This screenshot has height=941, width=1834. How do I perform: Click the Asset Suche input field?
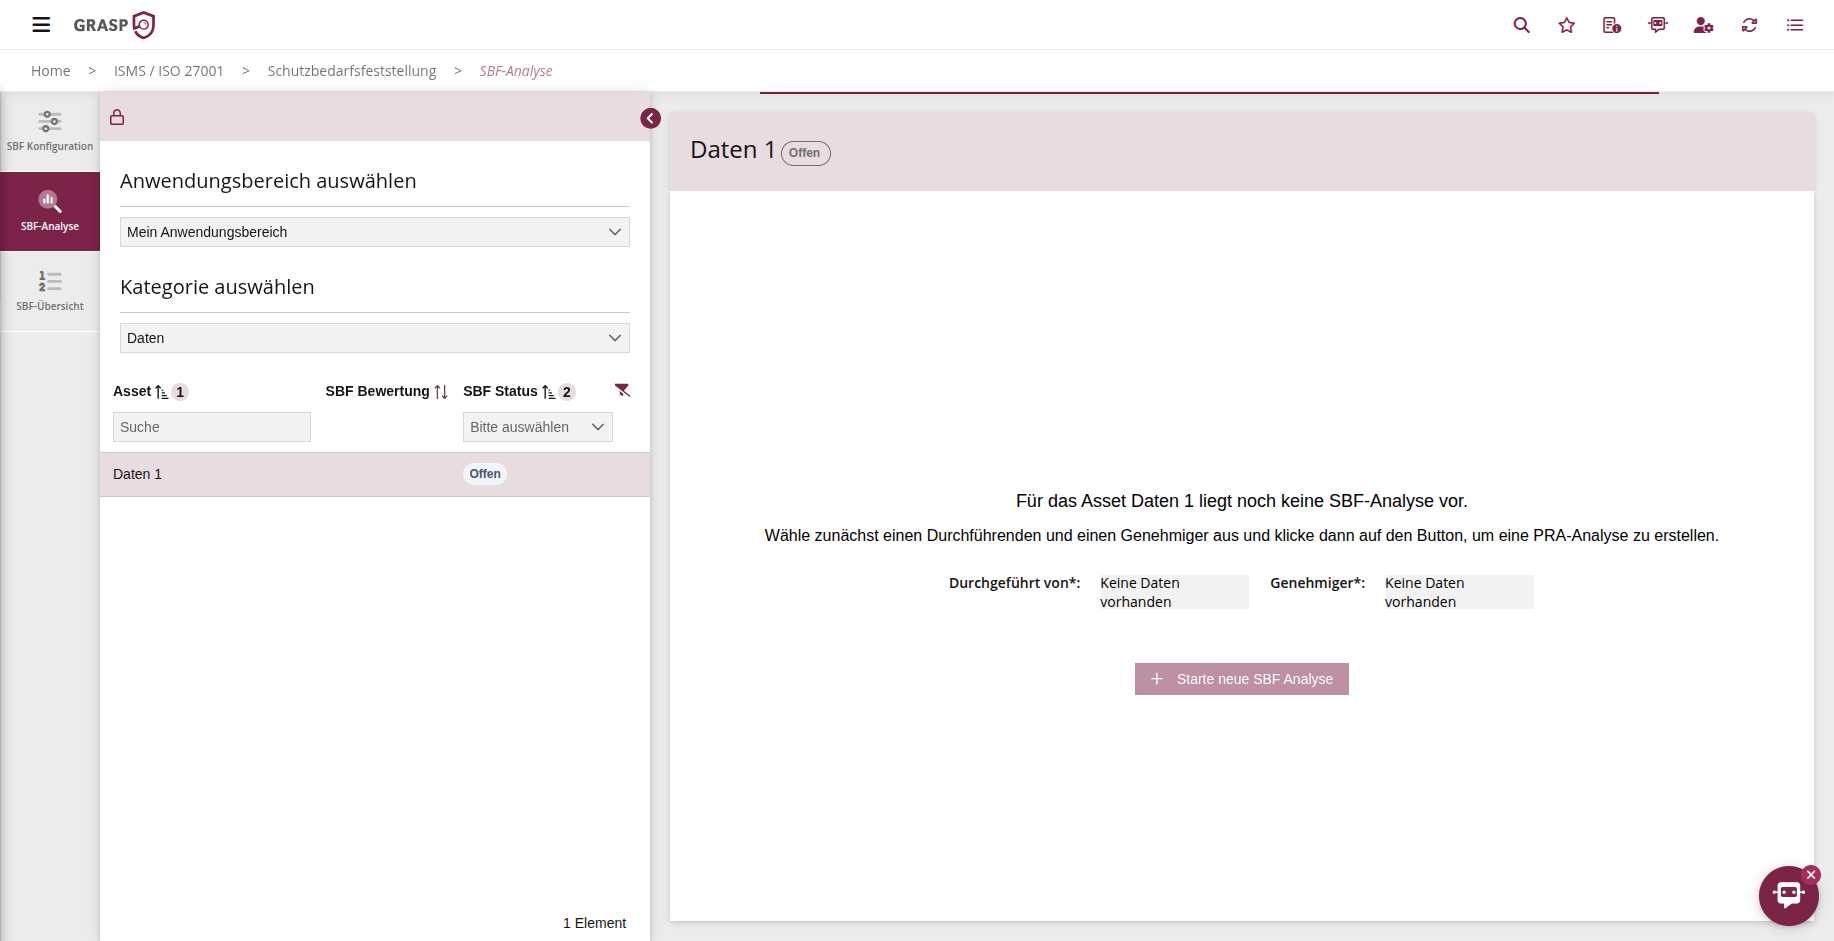211,427
